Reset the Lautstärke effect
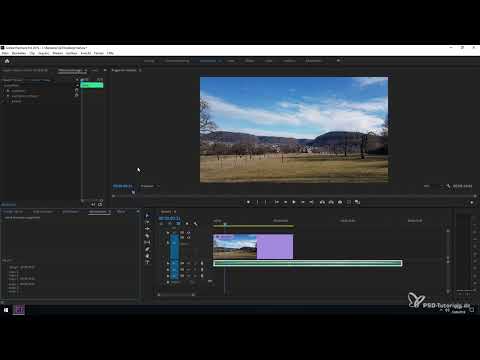 tap(76, 90)
